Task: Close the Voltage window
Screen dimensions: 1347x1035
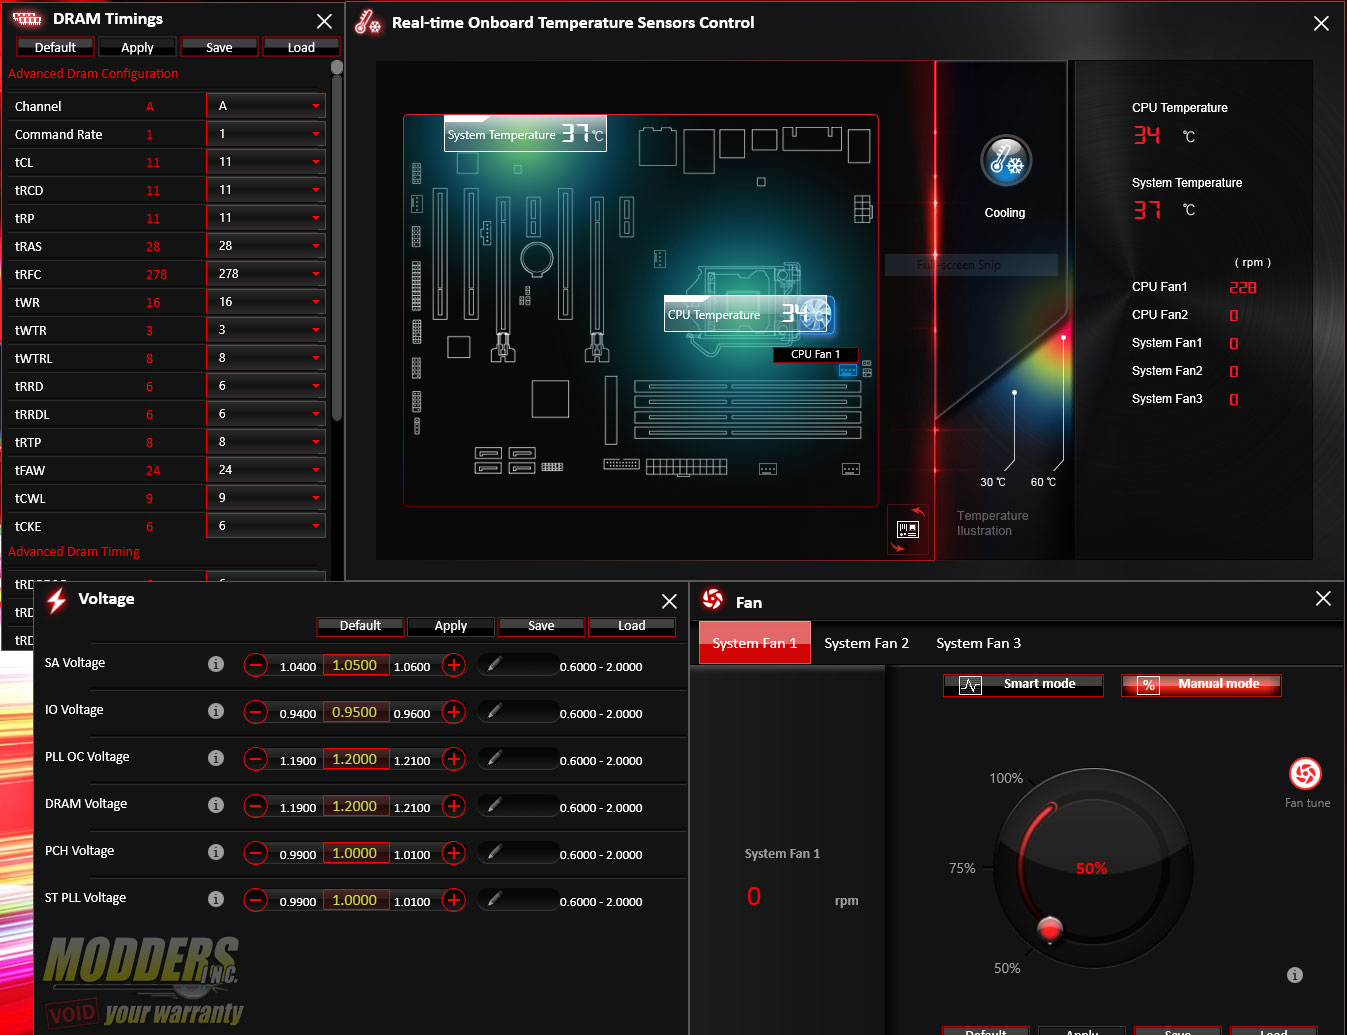Action: click(669, 601)
